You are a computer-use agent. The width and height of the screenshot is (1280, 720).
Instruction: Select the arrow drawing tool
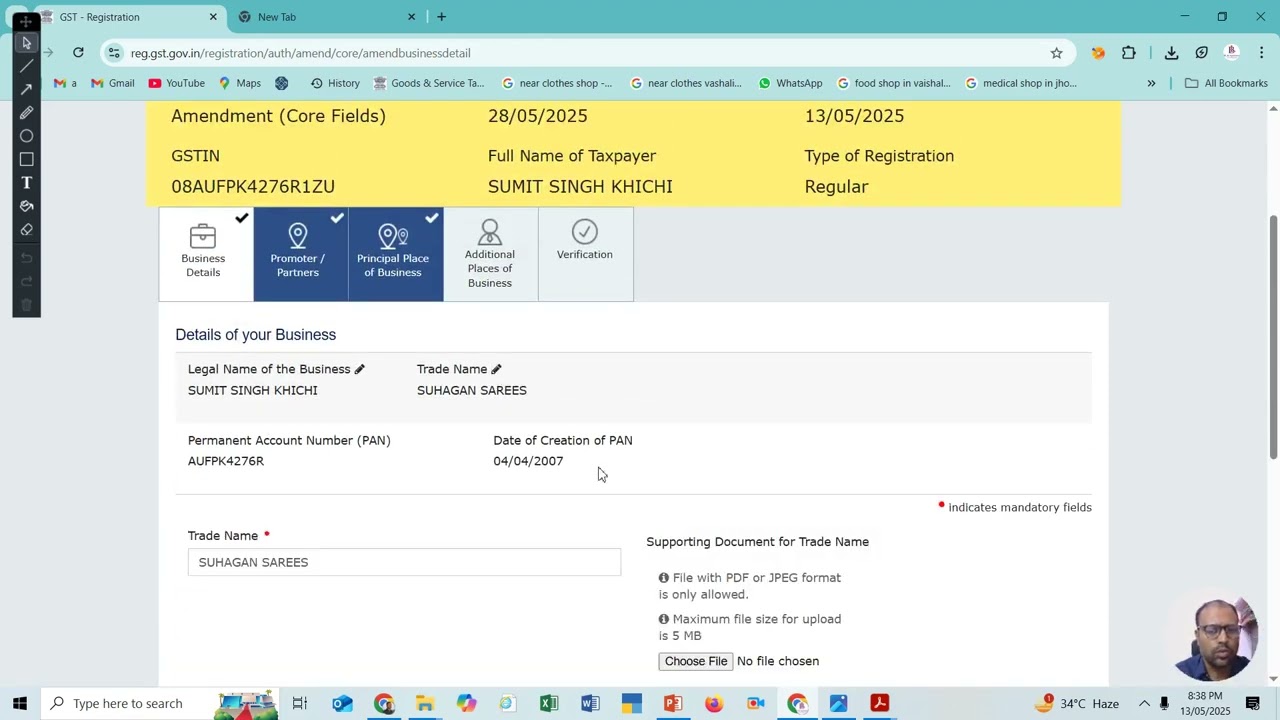[x=26, y=89]
